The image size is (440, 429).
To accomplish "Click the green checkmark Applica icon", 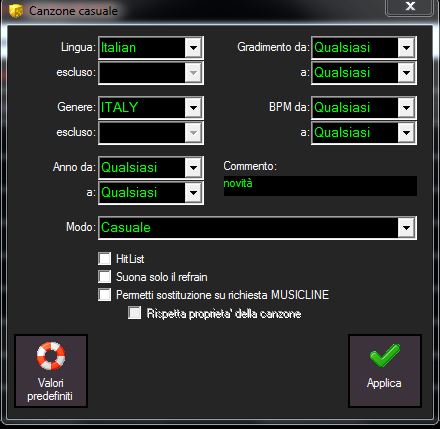I will (385, 355).
